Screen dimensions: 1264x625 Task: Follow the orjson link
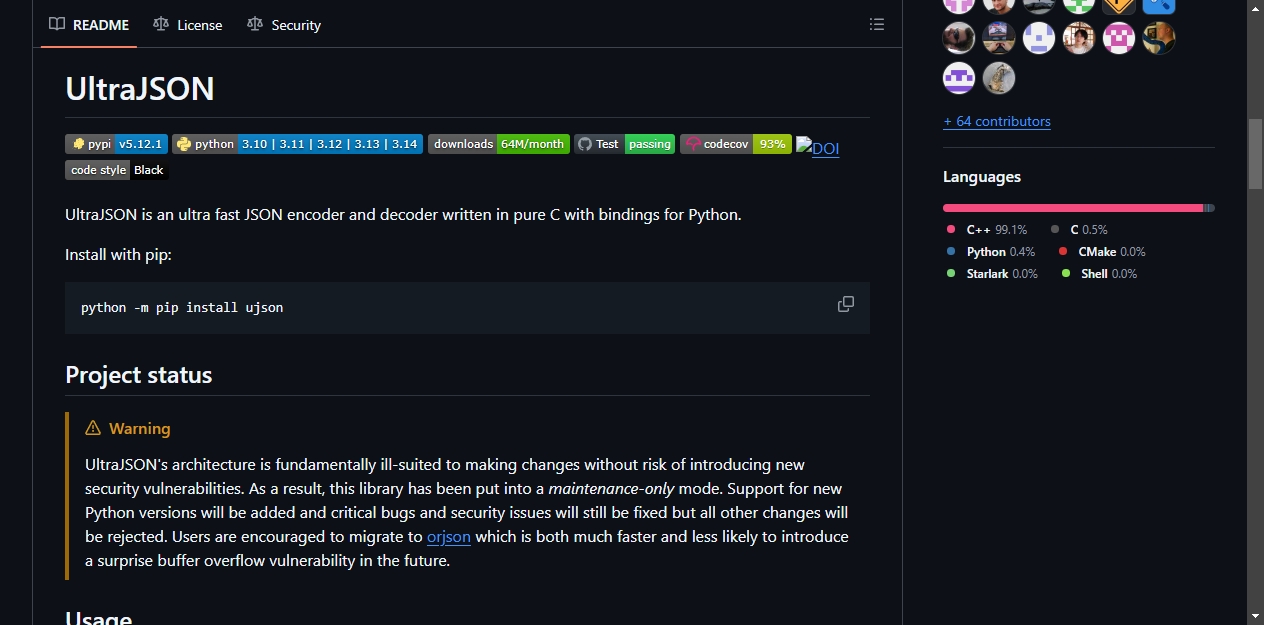point(449,536)
